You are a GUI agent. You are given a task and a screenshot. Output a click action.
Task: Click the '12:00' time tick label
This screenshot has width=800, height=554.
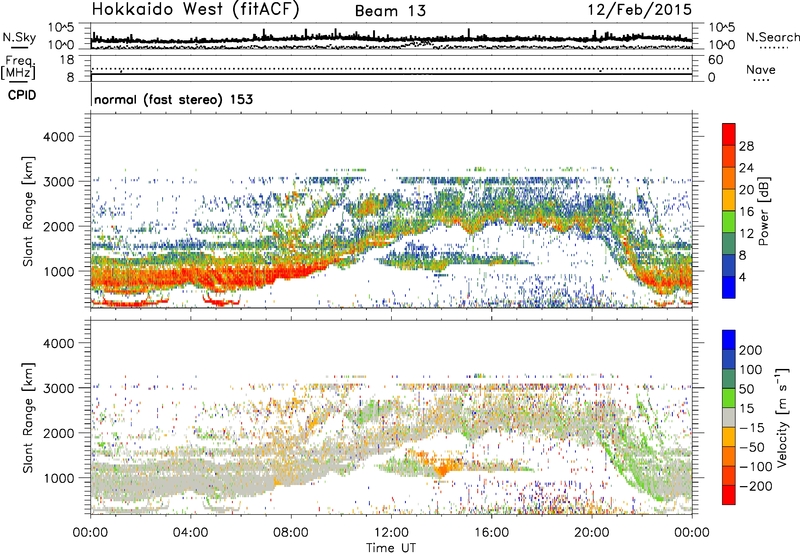391,533
